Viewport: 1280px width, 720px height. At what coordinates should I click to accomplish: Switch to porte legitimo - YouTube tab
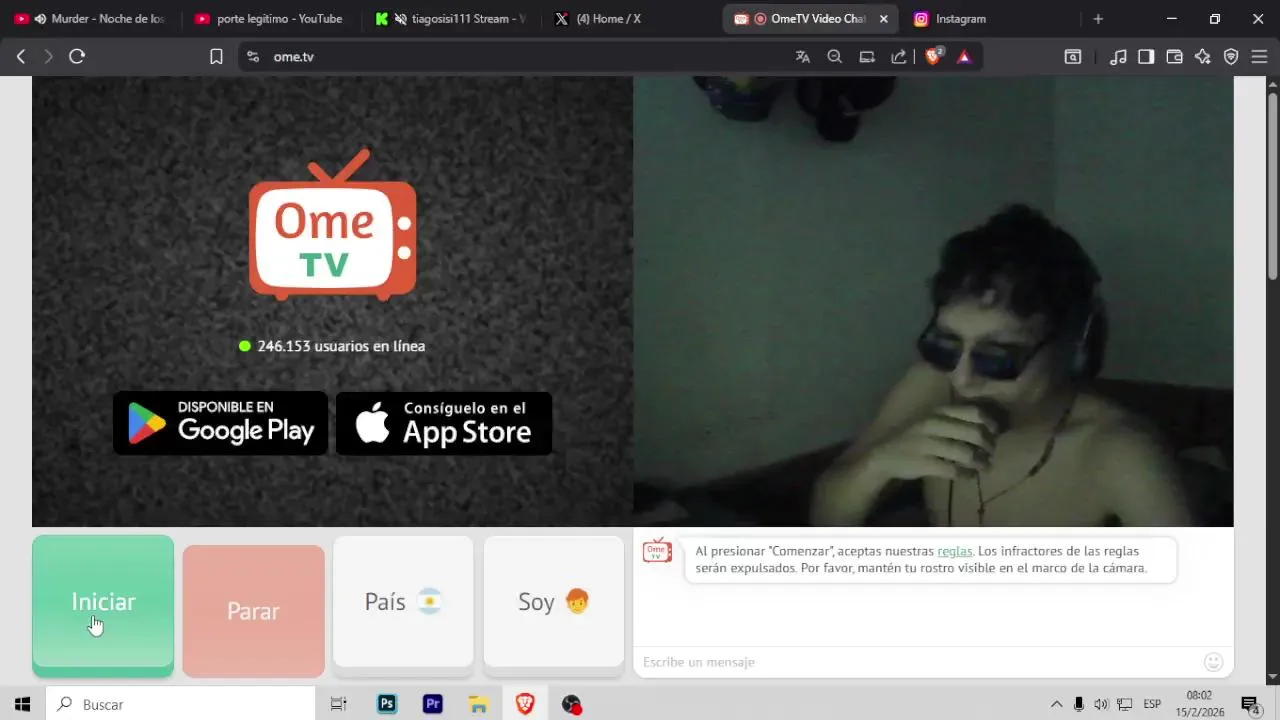[270, 19]
